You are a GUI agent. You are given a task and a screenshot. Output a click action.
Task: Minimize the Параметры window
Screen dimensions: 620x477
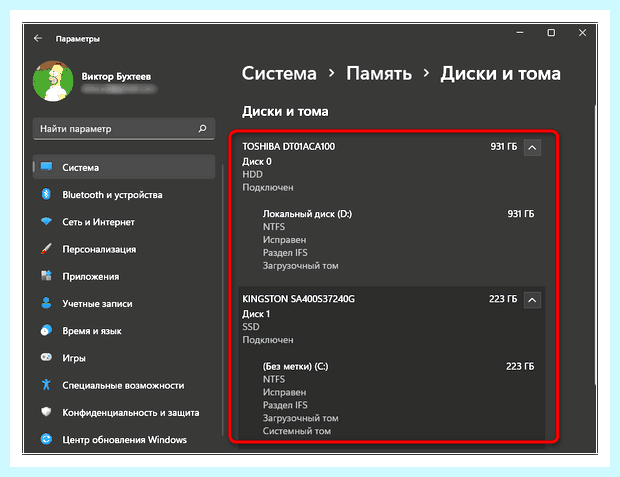pos(520,33)
